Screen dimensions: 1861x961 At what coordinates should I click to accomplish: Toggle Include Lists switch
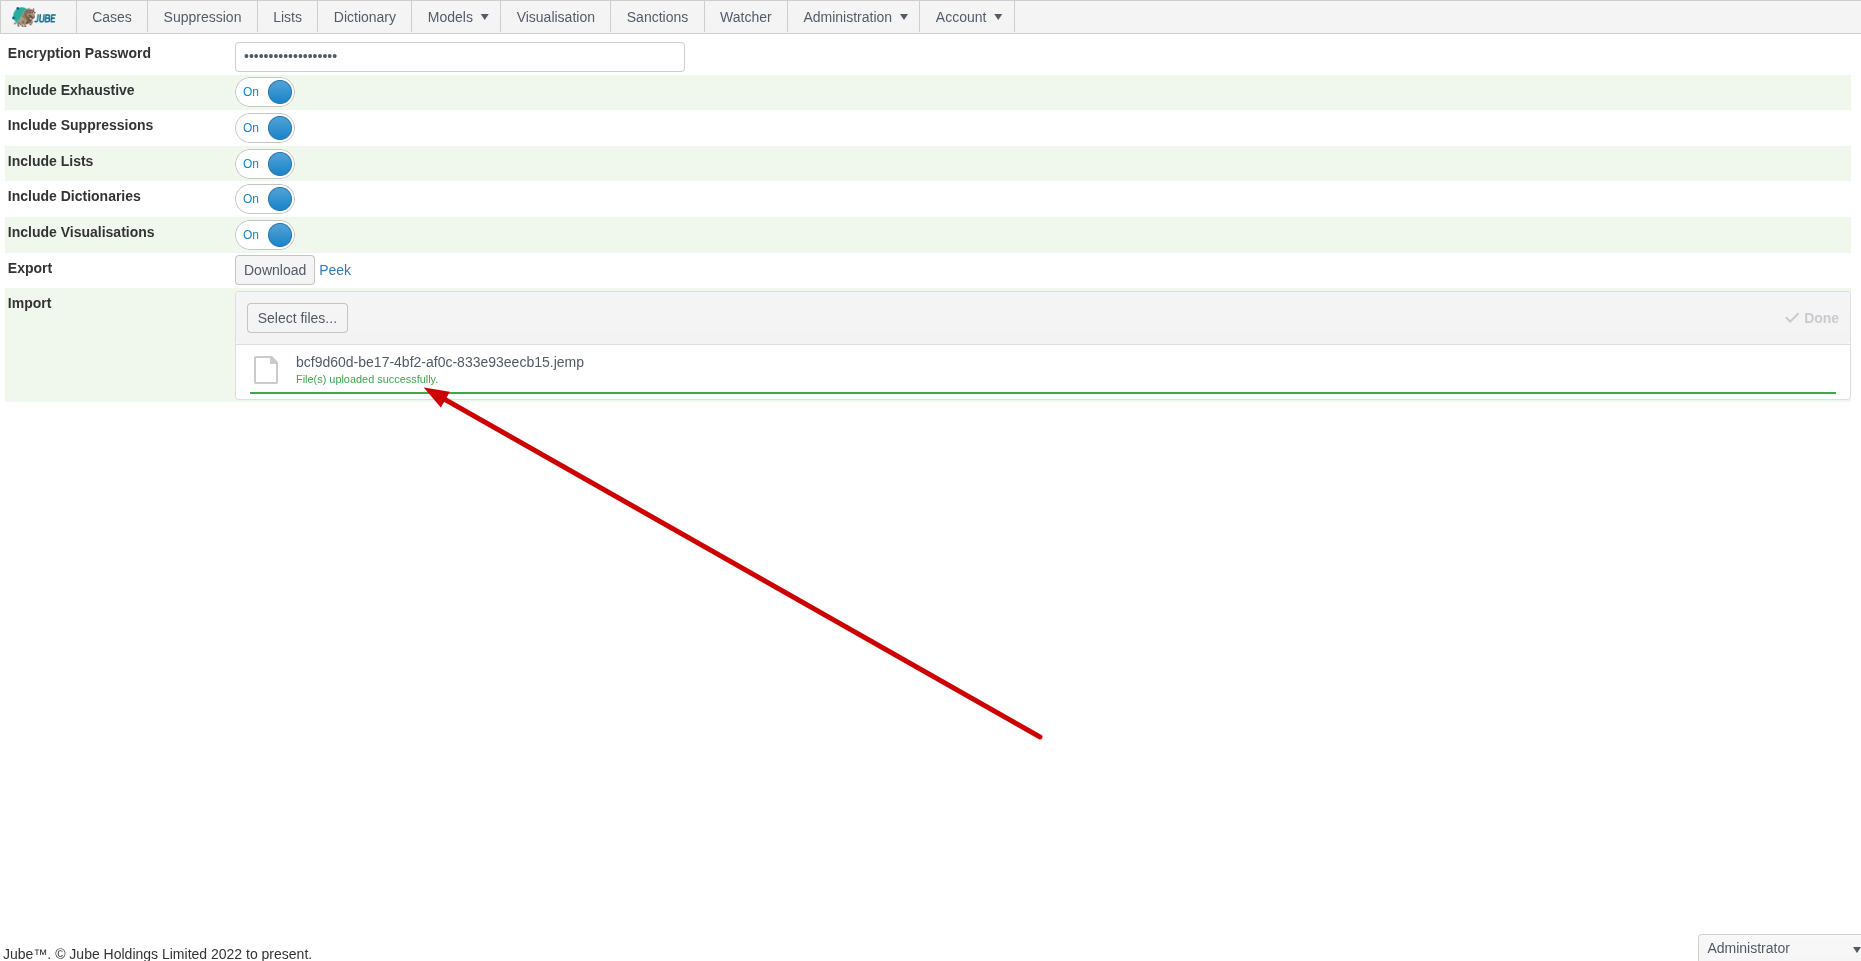(265, 164)
